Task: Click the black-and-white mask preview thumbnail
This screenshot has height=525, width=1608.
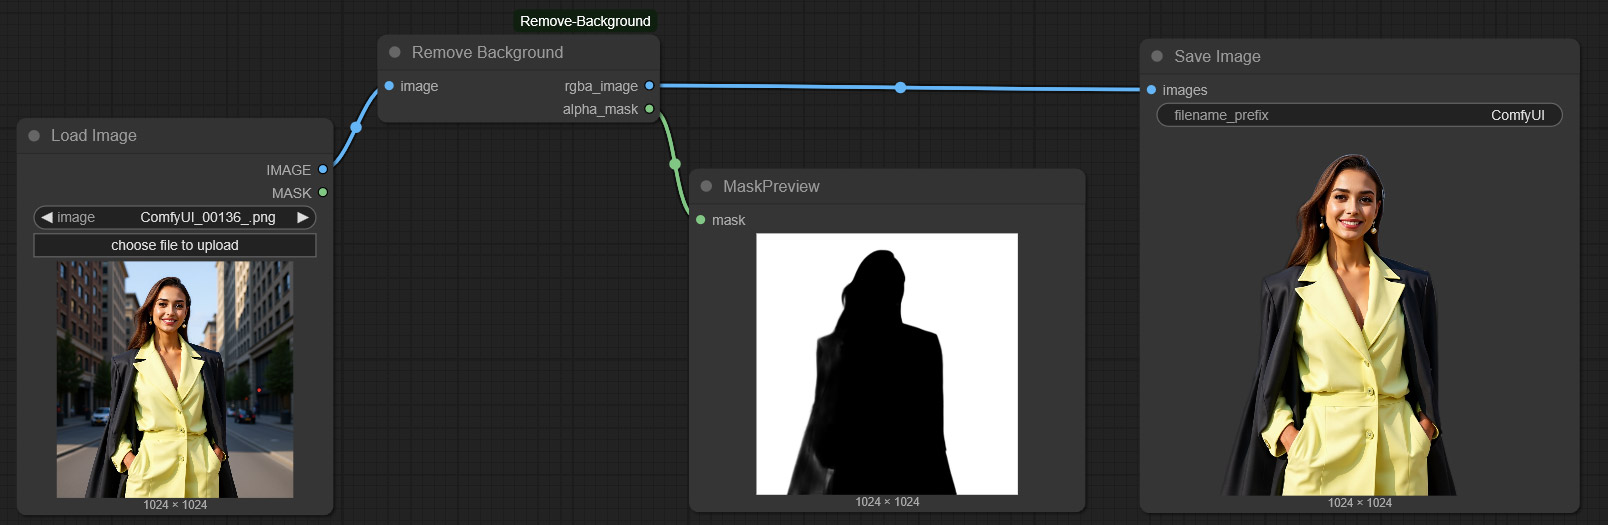Action: pyautogui.click(x=886, y=364)
